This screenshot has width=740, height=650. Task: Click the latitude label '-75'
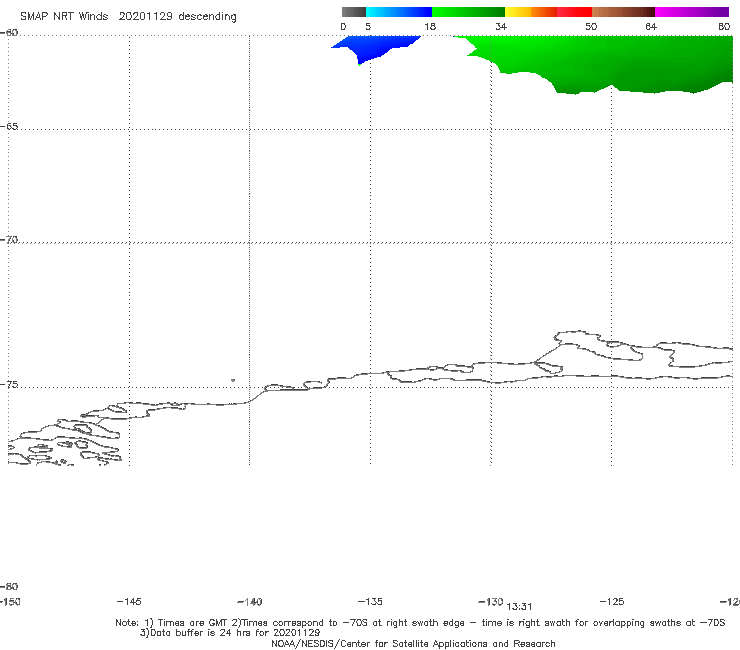tap(9, 385)
